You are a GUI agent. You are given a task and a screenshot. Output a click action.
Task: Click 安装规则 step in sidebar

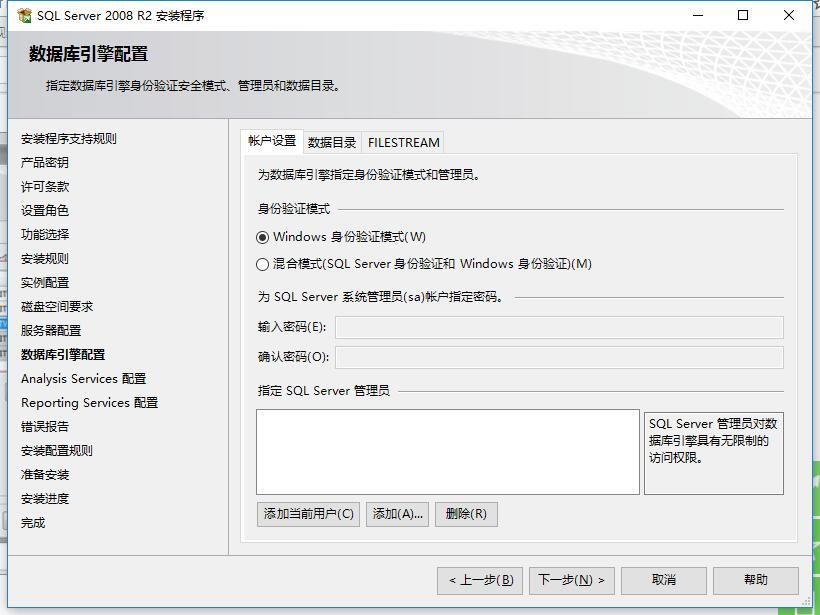point(44,259)
